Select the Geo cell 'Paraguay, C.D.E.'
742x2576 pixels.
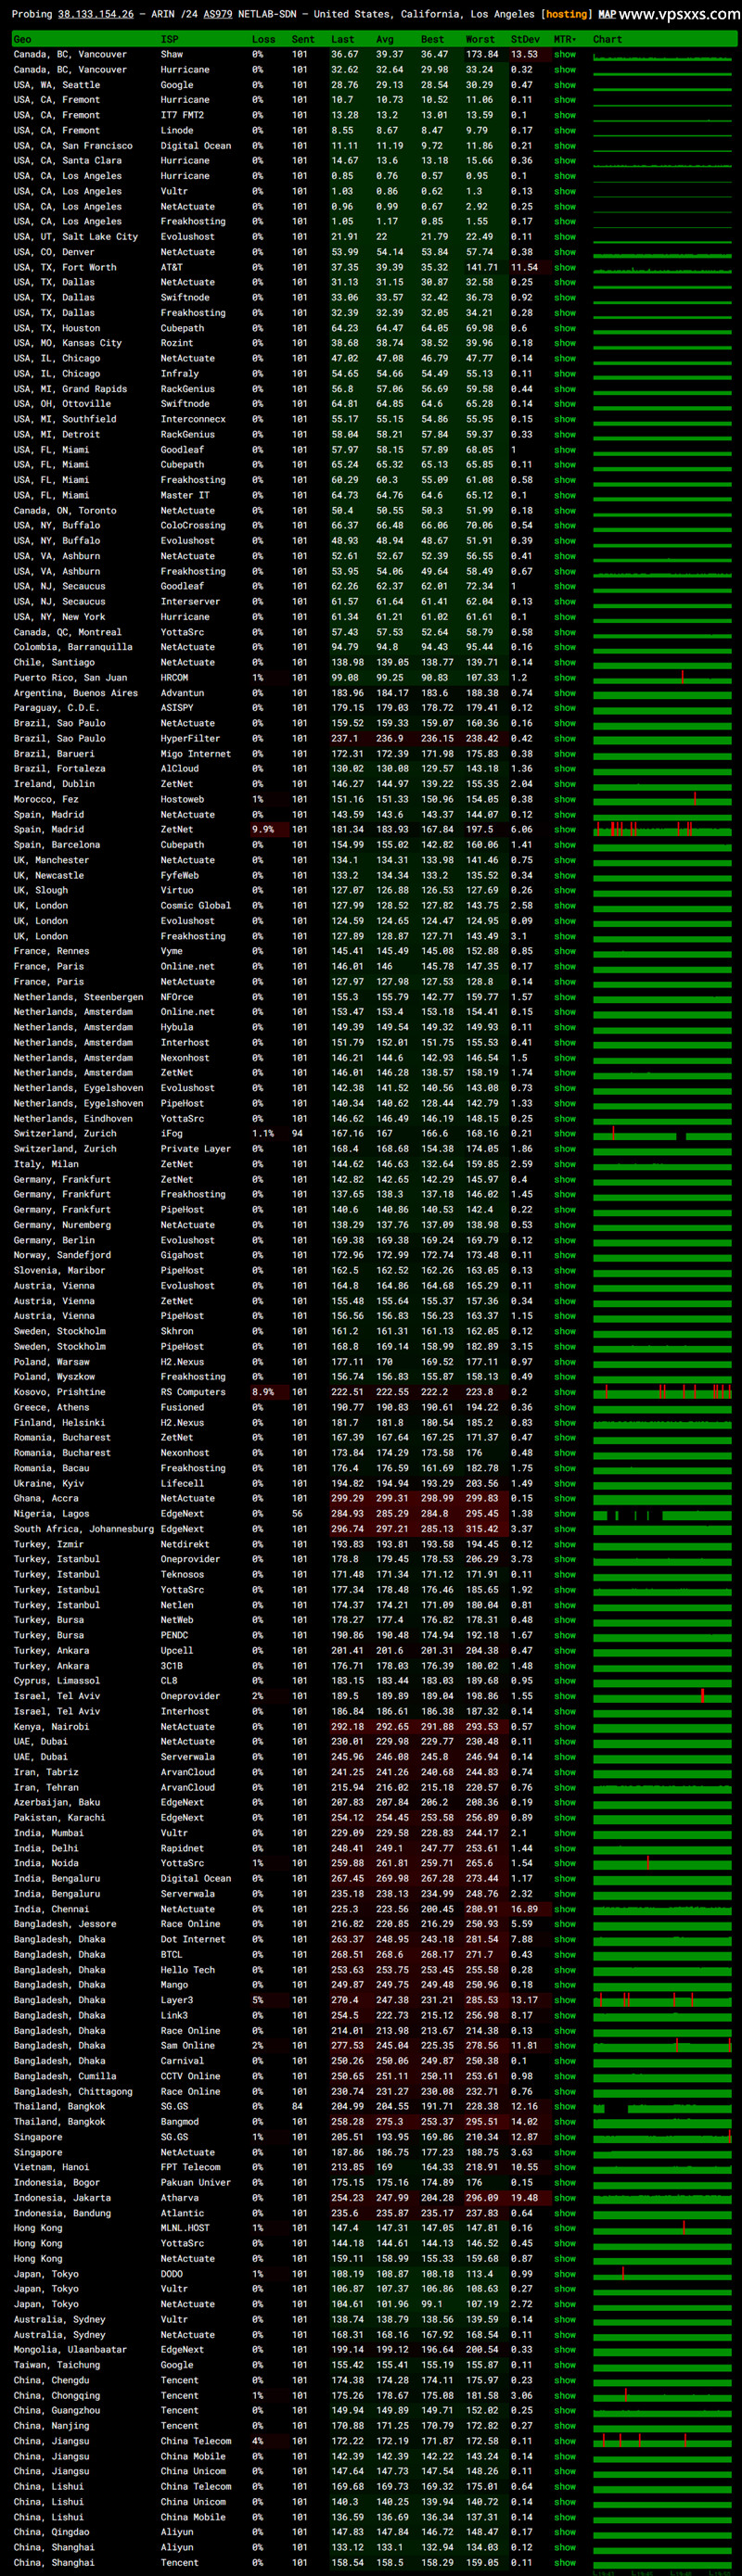pos(56,708)
